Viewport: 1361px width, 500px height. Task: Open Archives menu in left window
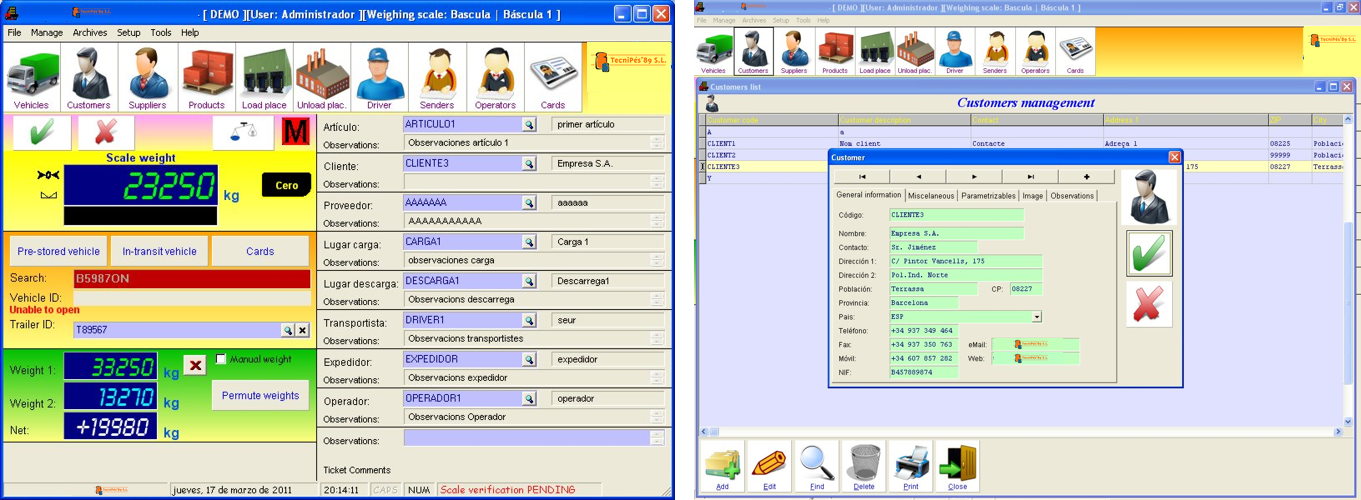coord(90,32)
